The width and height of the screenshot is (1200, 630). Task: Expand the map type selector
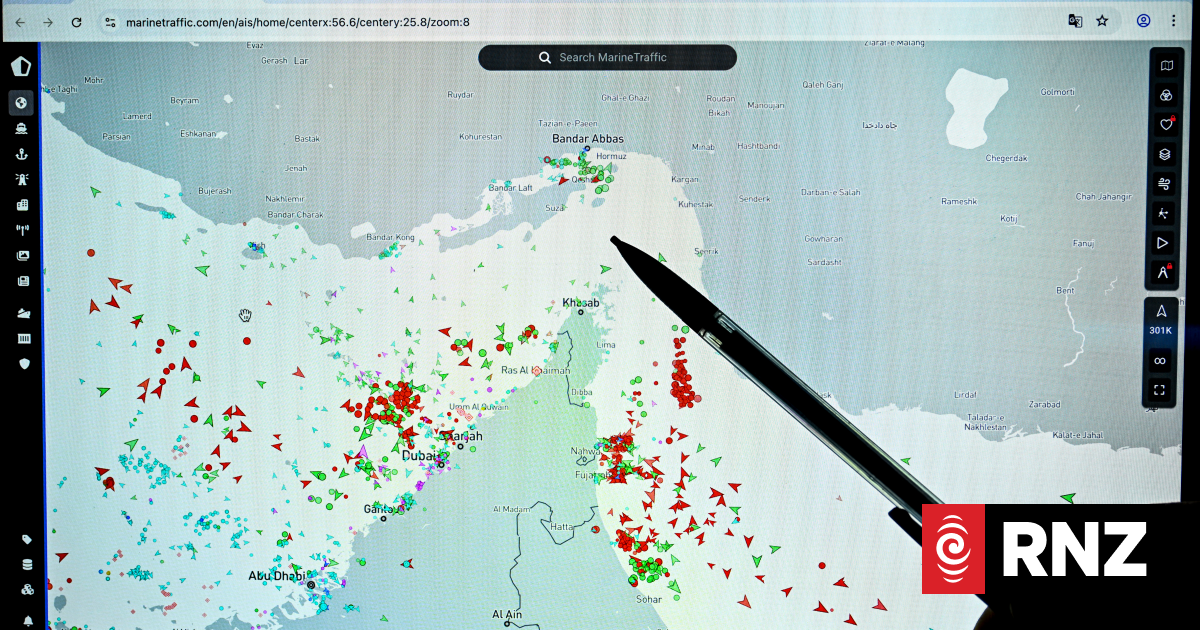(1165, 66)
